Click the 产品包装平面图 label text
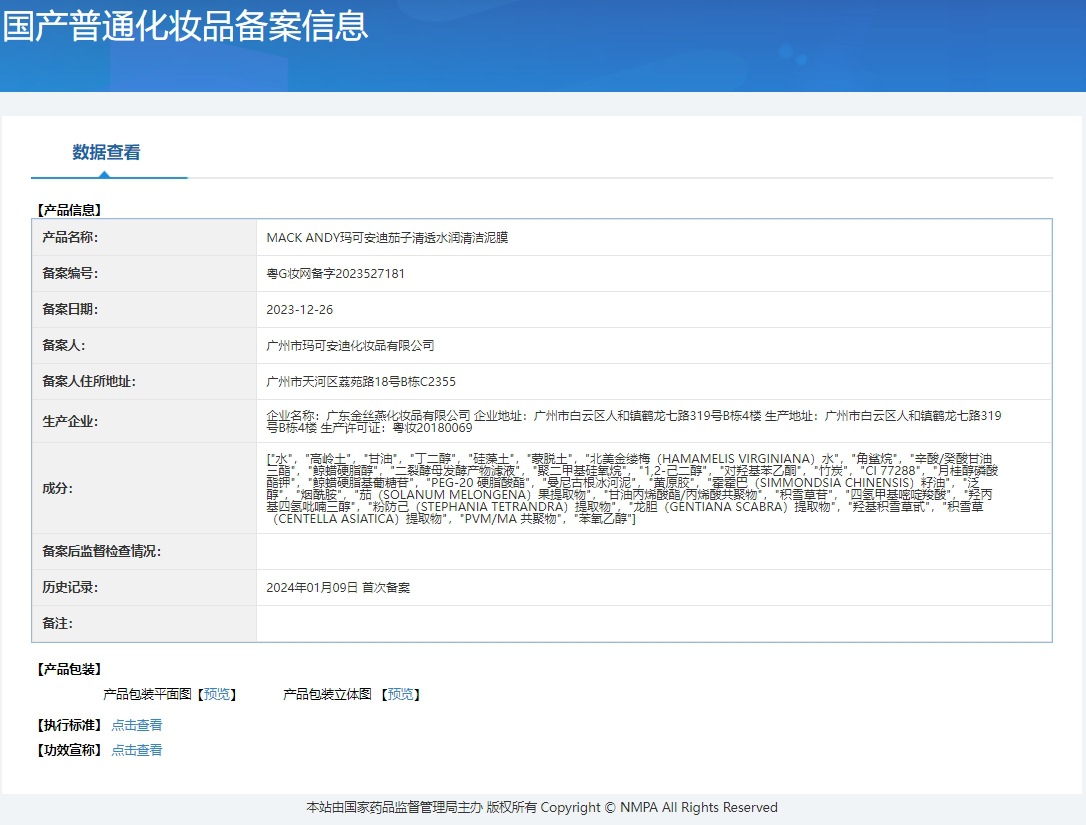Screen dimensions: 1086x825 pyautogui.click(x=148, y=694)
